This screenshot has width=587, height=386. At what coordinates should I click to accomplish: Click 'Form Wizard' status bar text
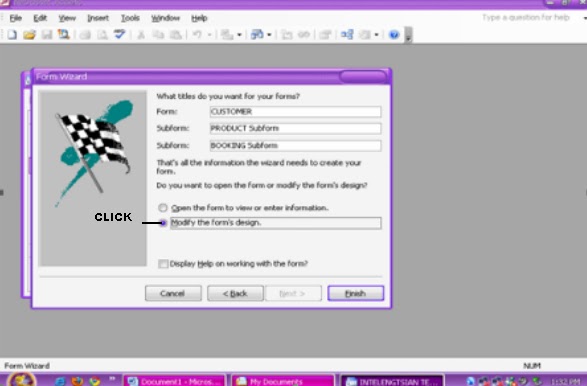tap(27, 366)
